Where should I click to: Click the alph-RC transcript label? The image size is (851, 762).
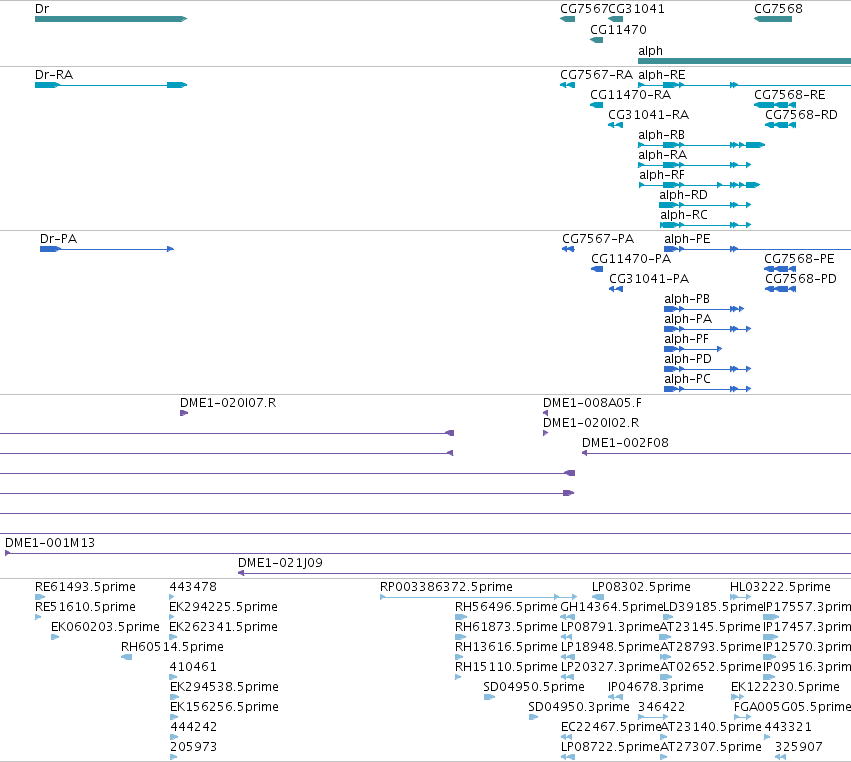pos(684,214)
